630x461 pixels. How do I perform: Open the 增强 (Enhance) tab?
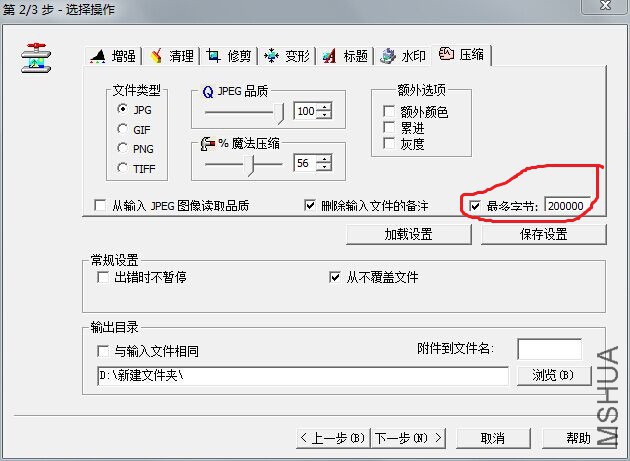(x=113, y=56)
